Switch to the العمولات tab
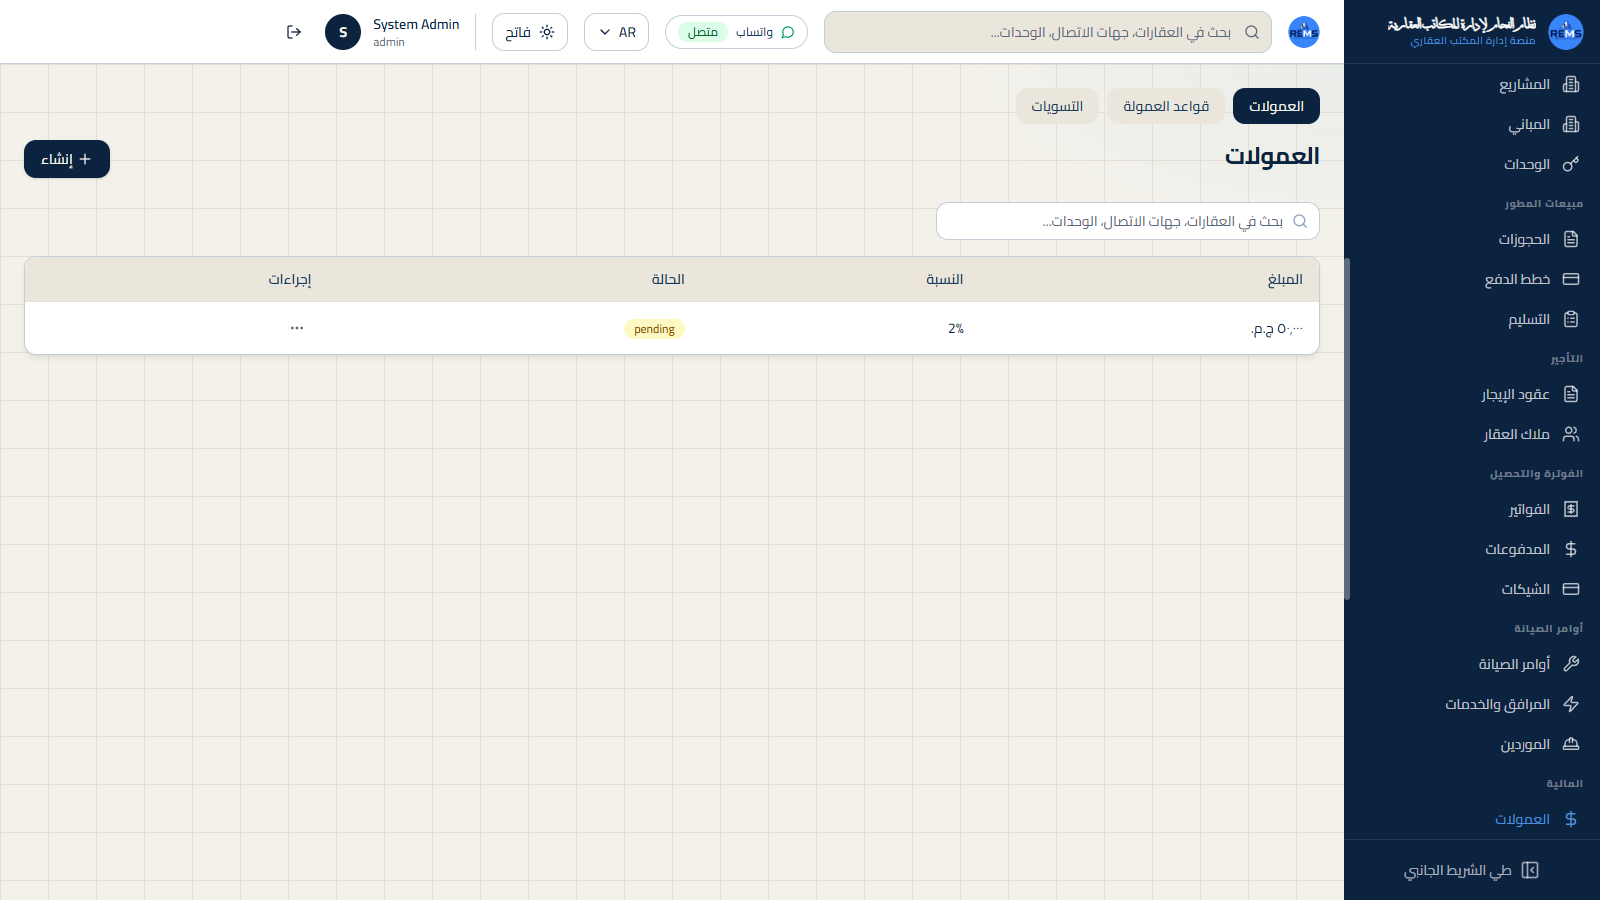Screen dimensions: 1600x900 click(1276, 106)
